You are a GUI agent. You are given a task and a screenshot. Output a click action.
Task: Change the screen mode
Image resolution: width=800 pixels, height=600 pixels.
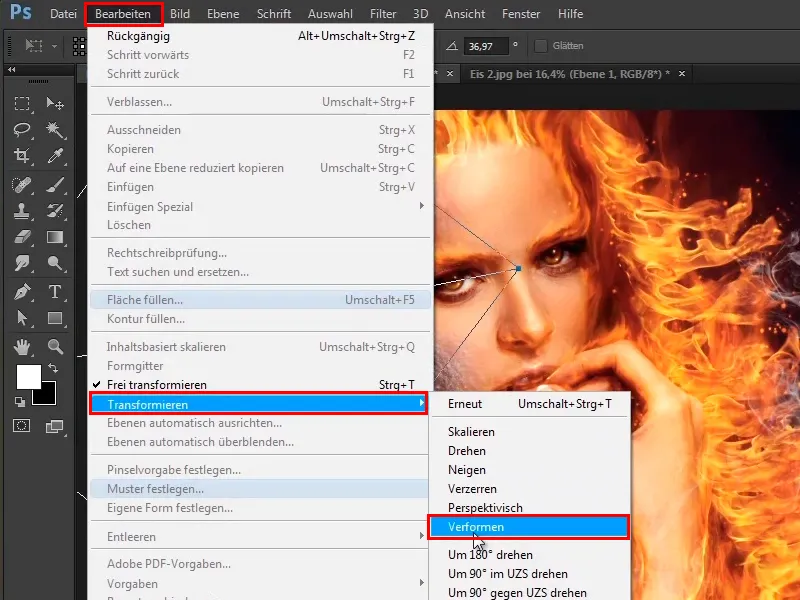(x=54, y=427)
